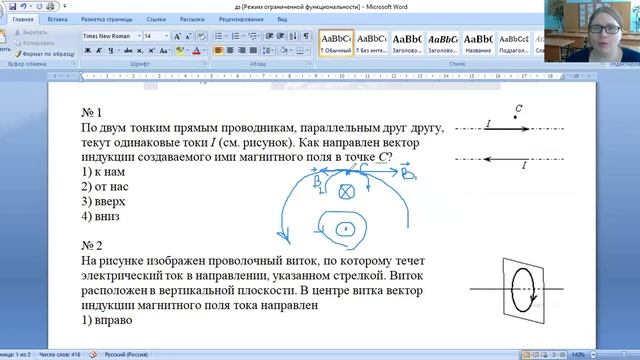Viewport: 640px width, 360px height.
Task: Toggle italic (К) formatting
Action: (x=99, y=51)
